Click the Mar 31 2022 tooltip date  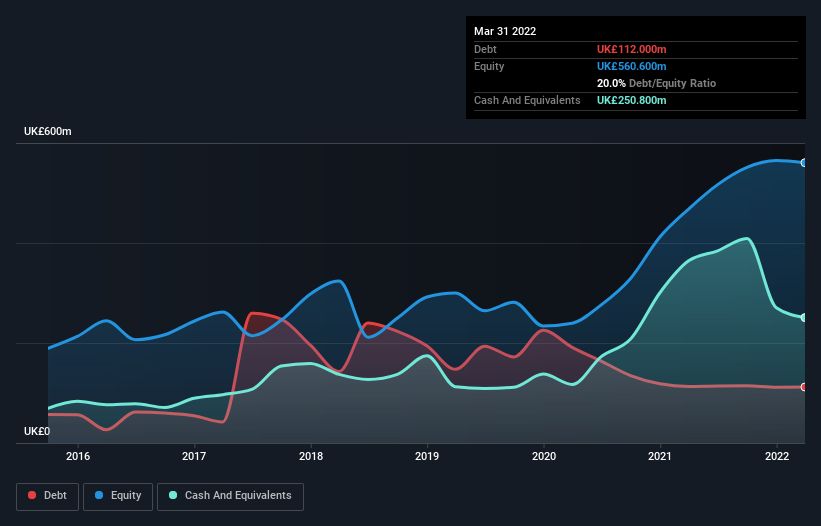pos(505,31)
